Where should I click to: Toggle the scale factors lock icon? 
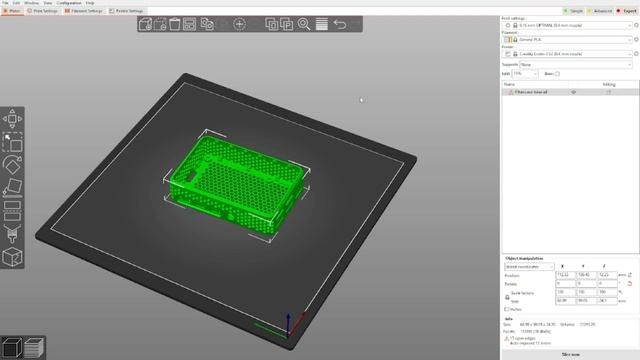(x=507, y=297)
